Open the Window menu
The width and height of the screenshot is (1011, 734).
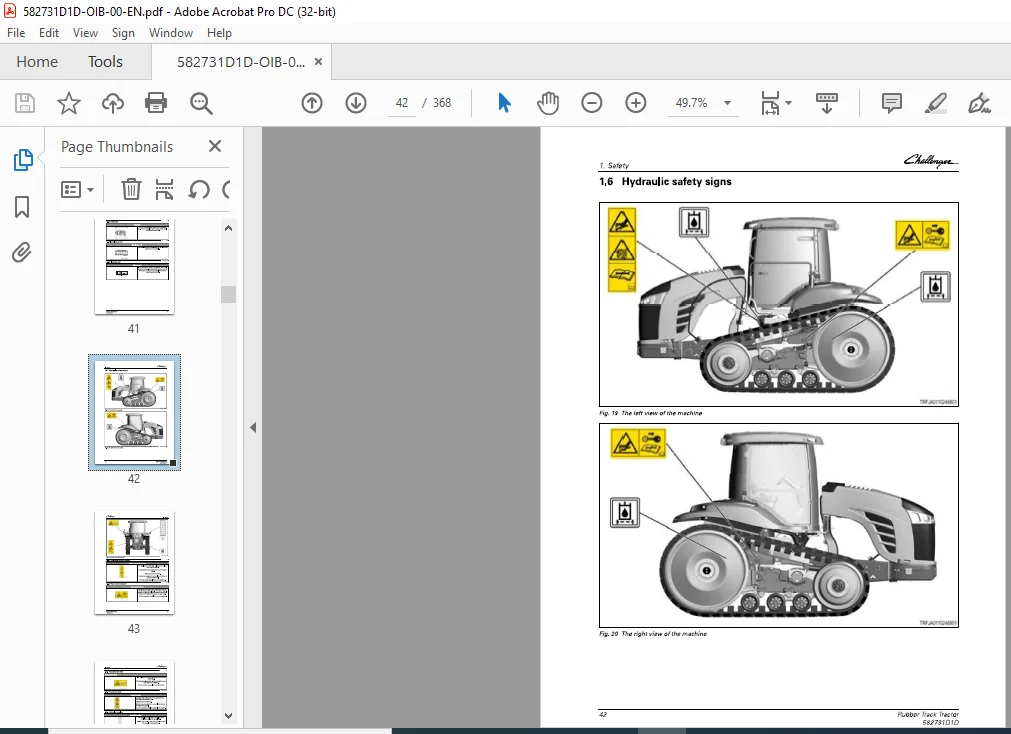pos(171,33)
